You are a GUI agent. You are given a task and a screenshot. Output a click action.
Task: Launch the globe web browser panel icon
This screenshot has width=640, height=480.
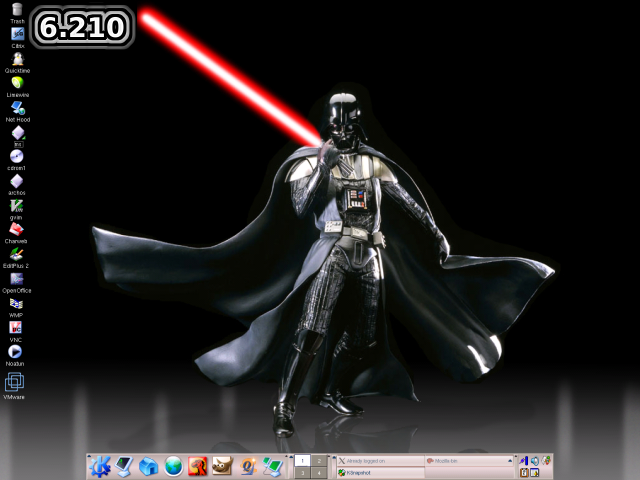click(x=173, y=467)
